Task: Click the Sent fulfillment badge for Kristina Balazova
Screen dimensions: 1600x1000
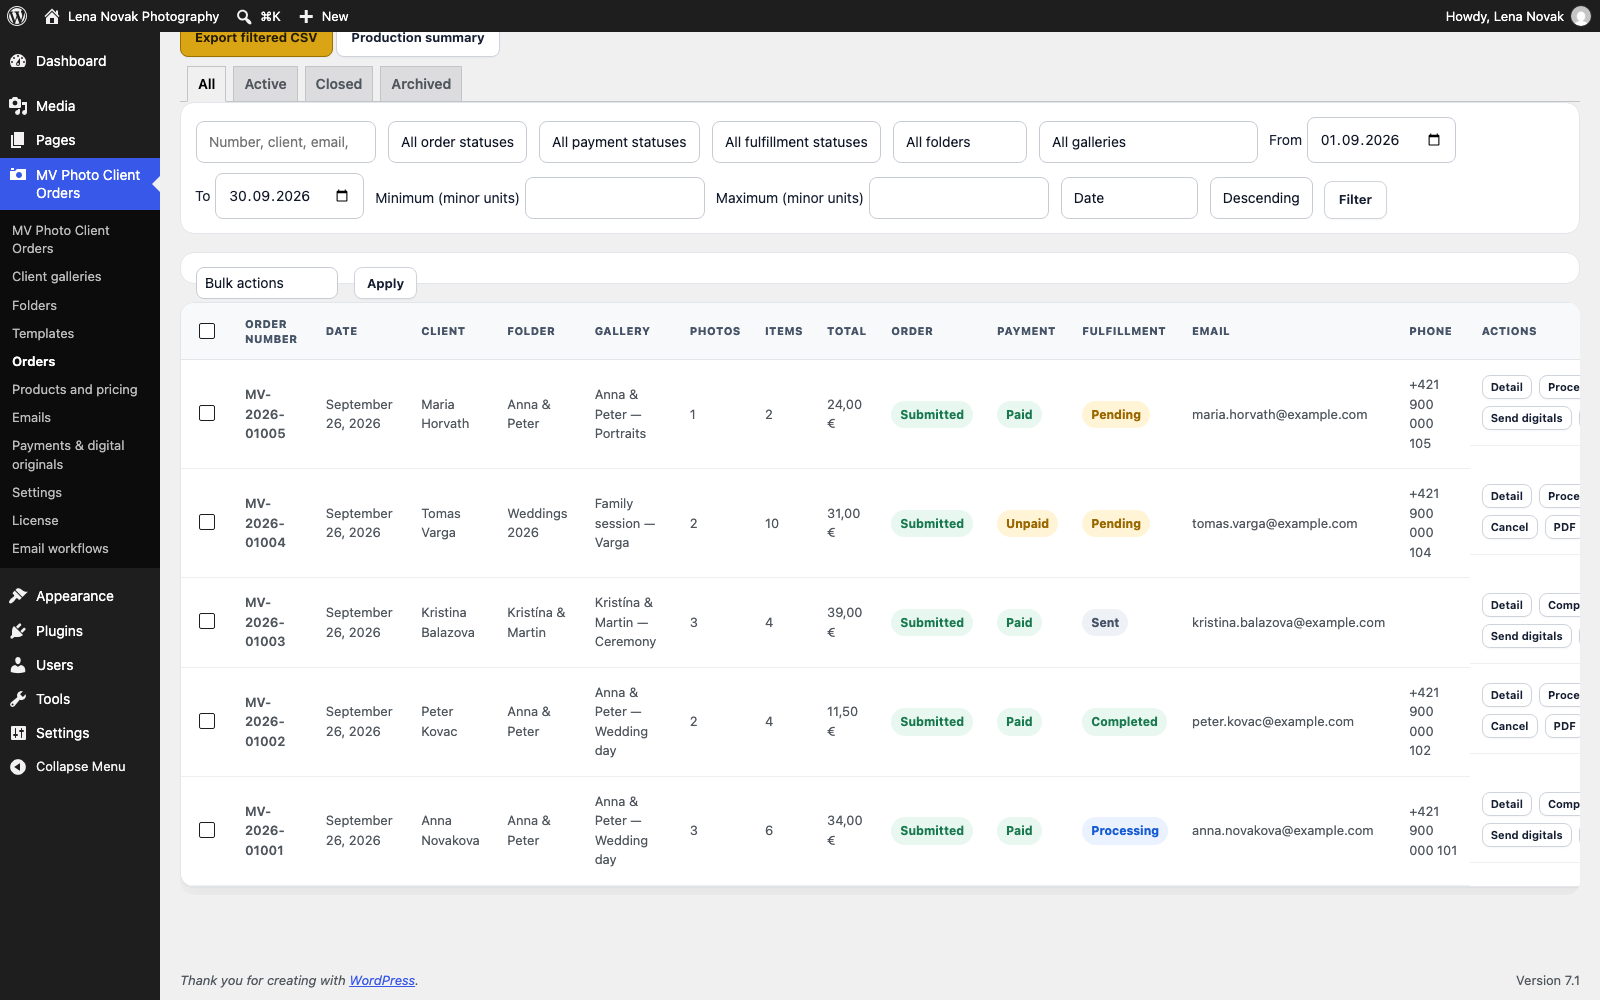Action: pos(1105,622)
